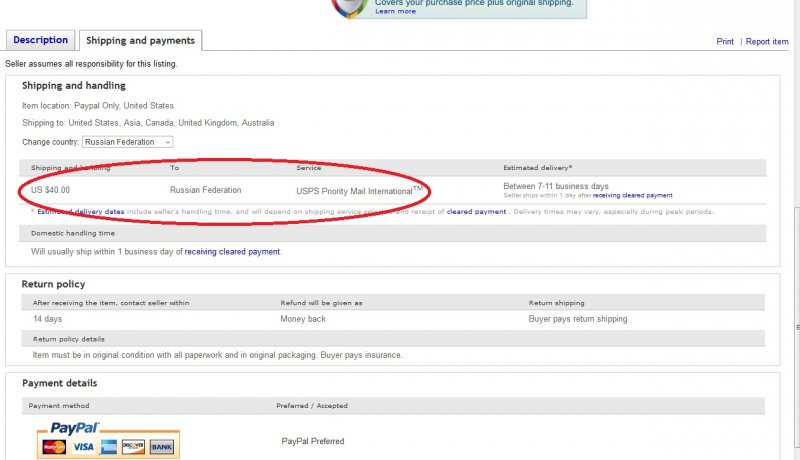Click the Discover card icon

click(133, 447)
